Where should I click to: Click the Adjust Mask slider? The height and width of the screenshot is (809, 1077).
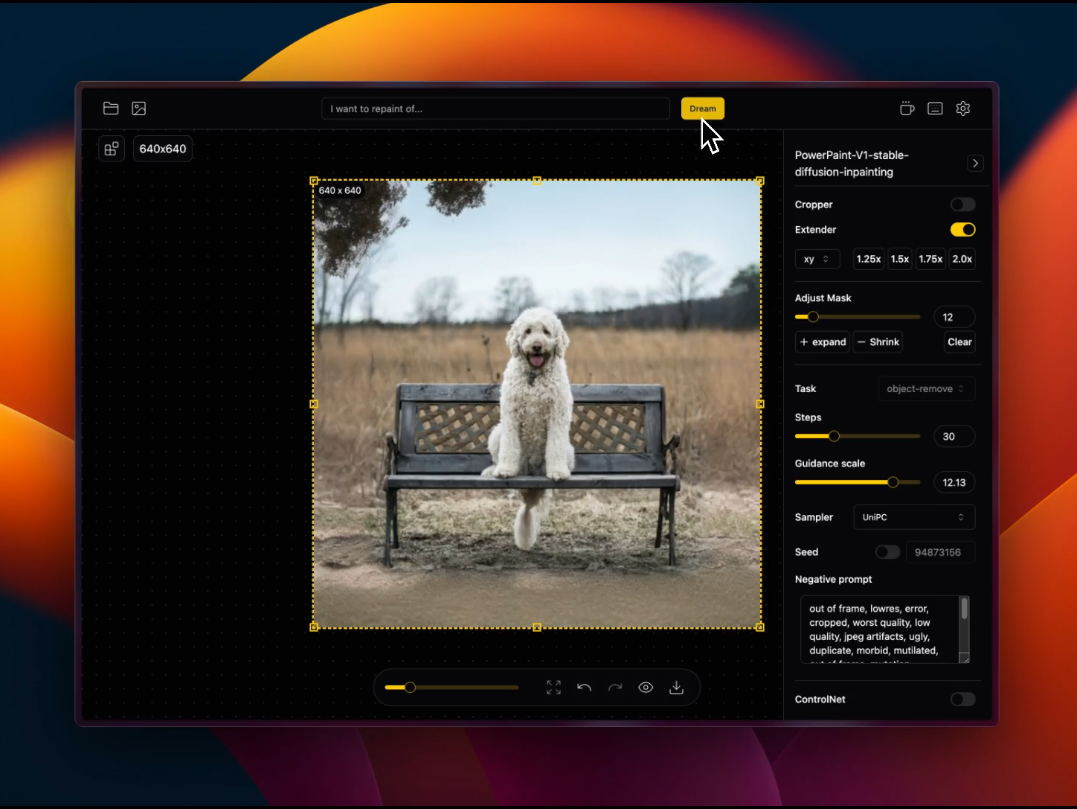click(857, 317)
